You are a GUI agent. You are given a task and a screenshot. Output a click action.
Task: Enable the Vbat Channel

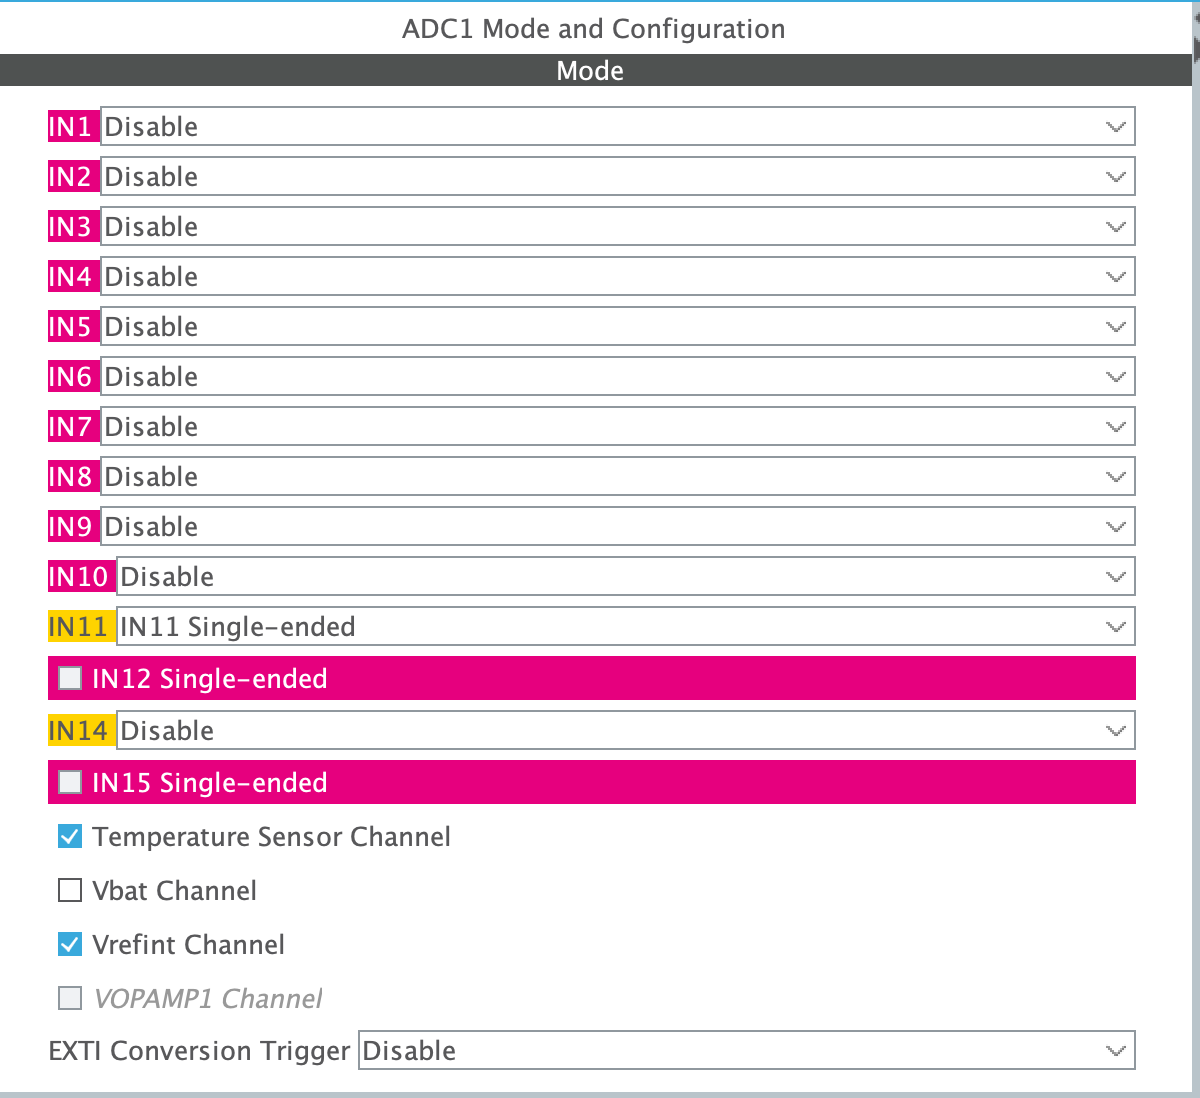[x=69, y=890]
